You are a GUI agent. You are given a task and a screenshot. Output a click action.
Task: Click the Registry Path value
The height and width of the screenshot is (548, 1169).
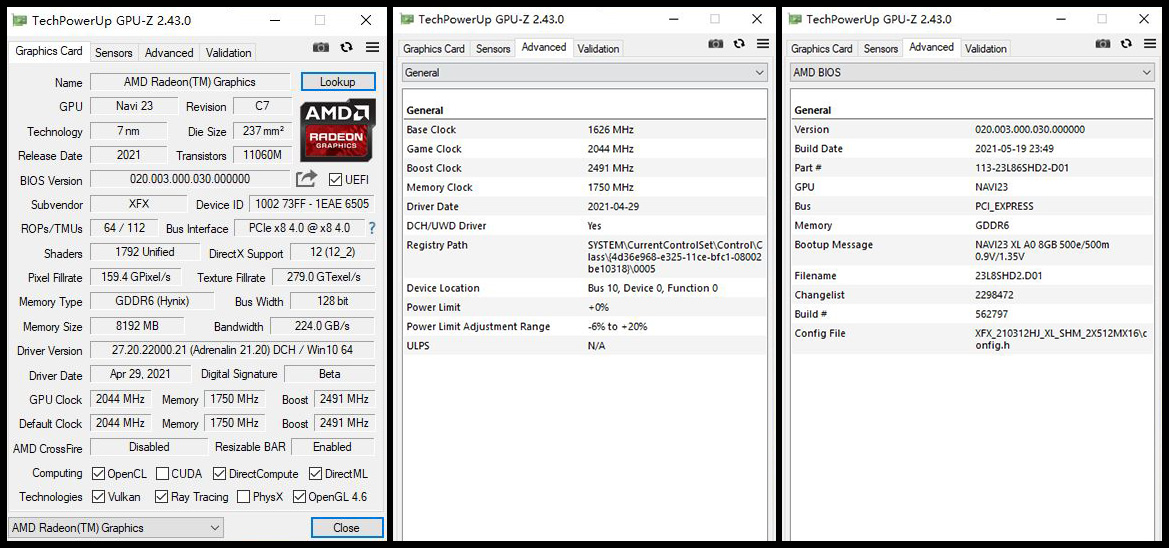(x=675, y=256)
